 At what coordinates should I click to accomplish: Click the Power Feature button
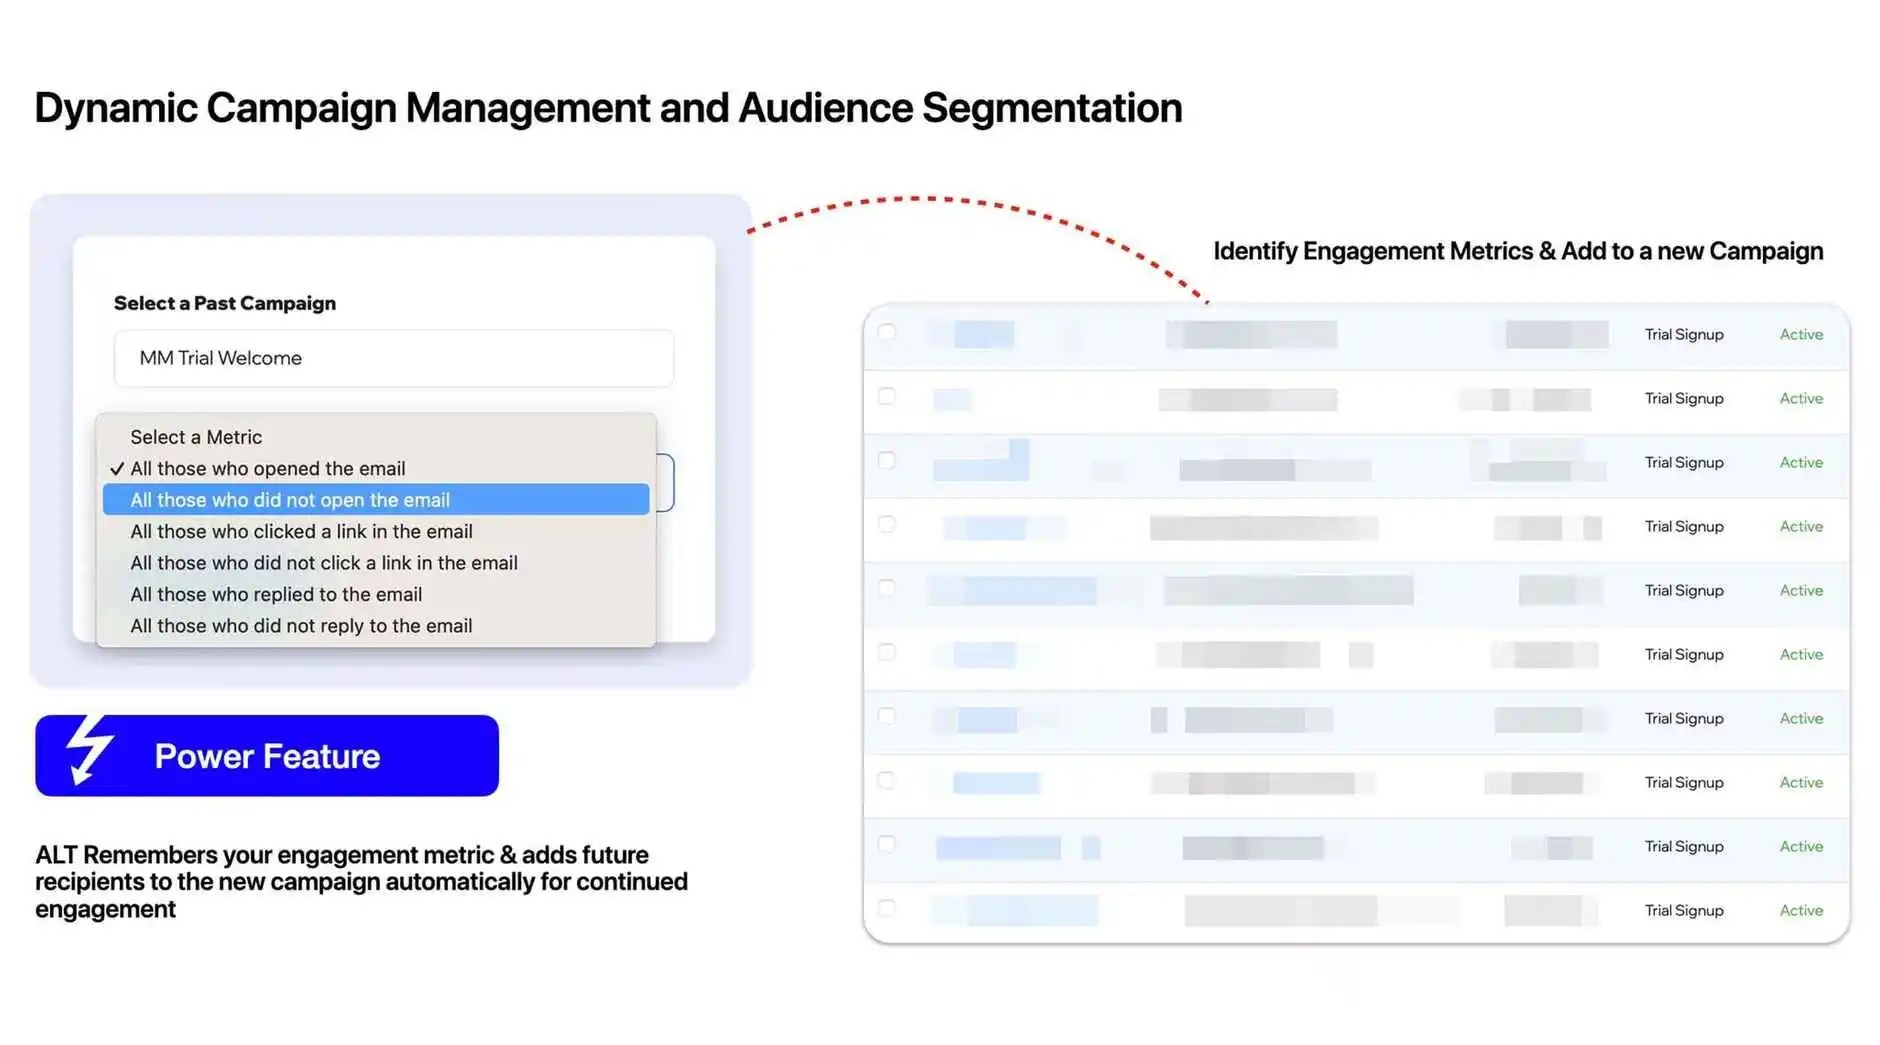(266, 756)
